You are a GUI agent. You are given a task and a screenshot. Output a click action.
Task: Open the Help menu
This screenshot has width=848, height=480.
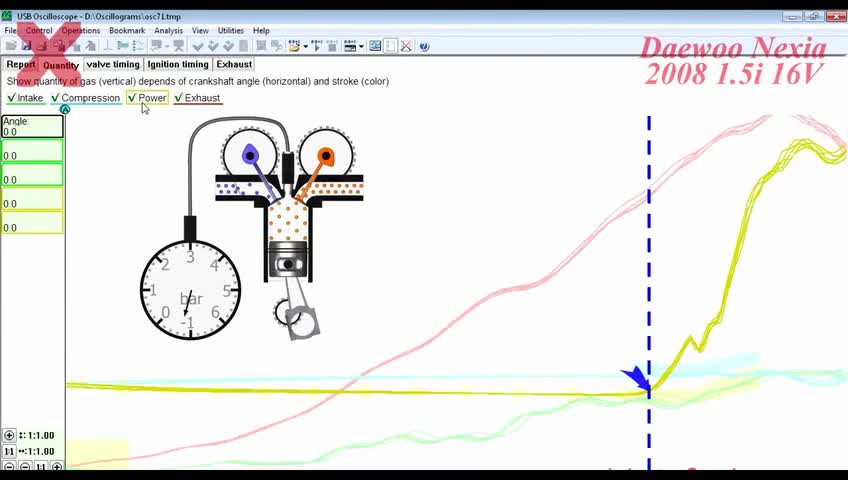(x=261, y=31)
